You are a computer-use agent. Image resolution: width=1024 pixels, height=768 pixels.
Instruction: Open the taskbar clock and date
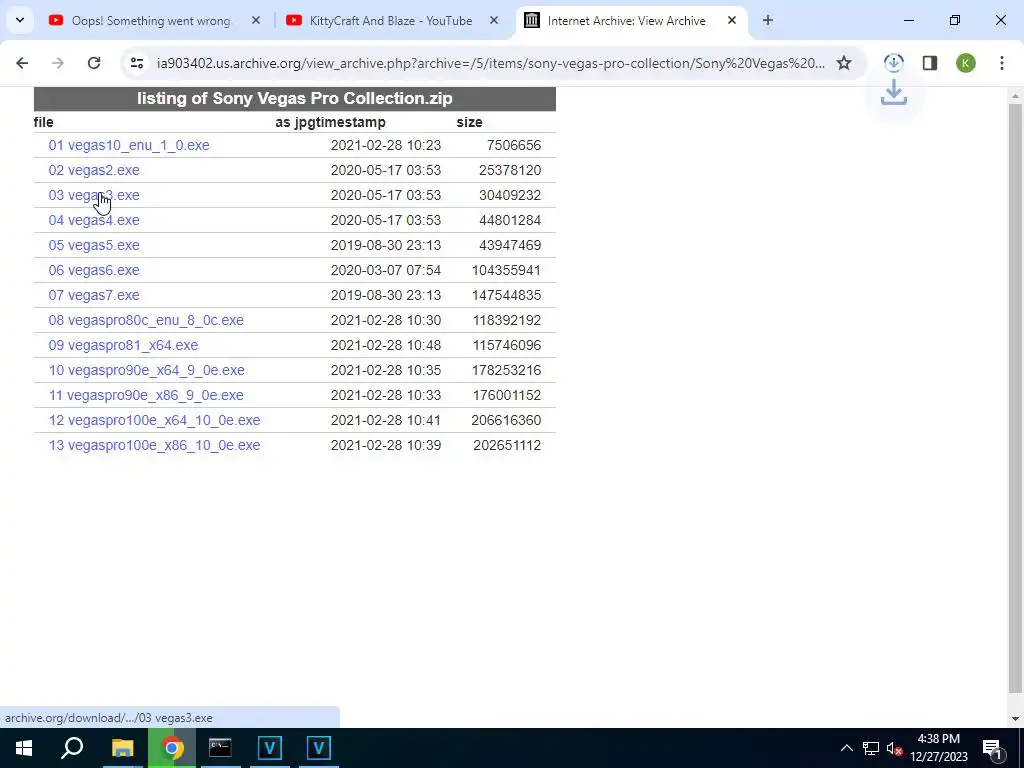pyautogui.click(x=939, y=748)
